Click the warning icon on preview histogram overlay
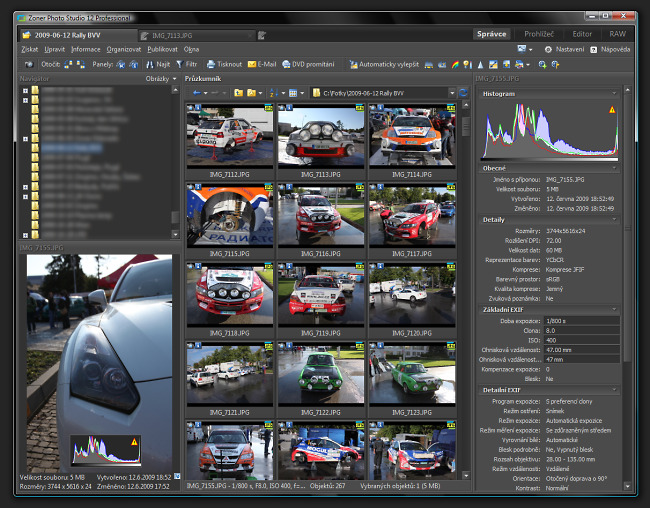Image resolution: width=650 pixels, height=508 pixels. 134,442
